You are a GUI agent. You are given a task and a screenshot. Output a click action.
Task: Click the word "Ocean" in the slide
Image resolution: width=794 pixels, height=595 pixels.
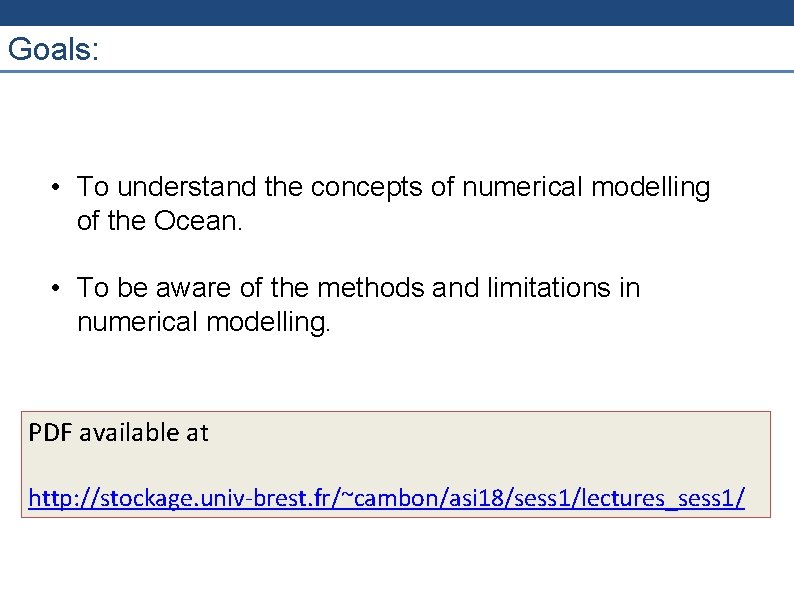pyautogui.click(x=195, y=221)
